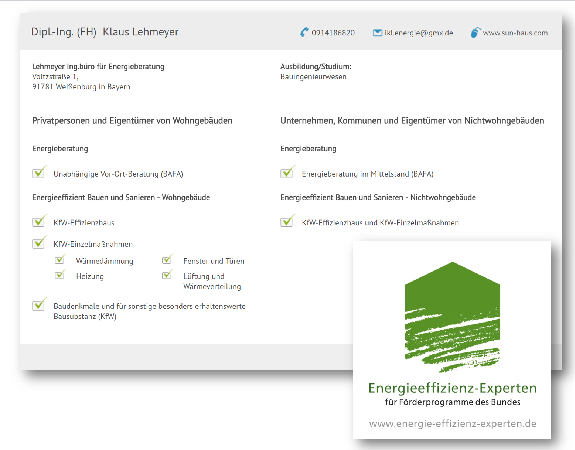Toggle the Lüftung und Wärmeverteilung checkbox
This screenshot has height=450, width=575.
coord(167,274)
